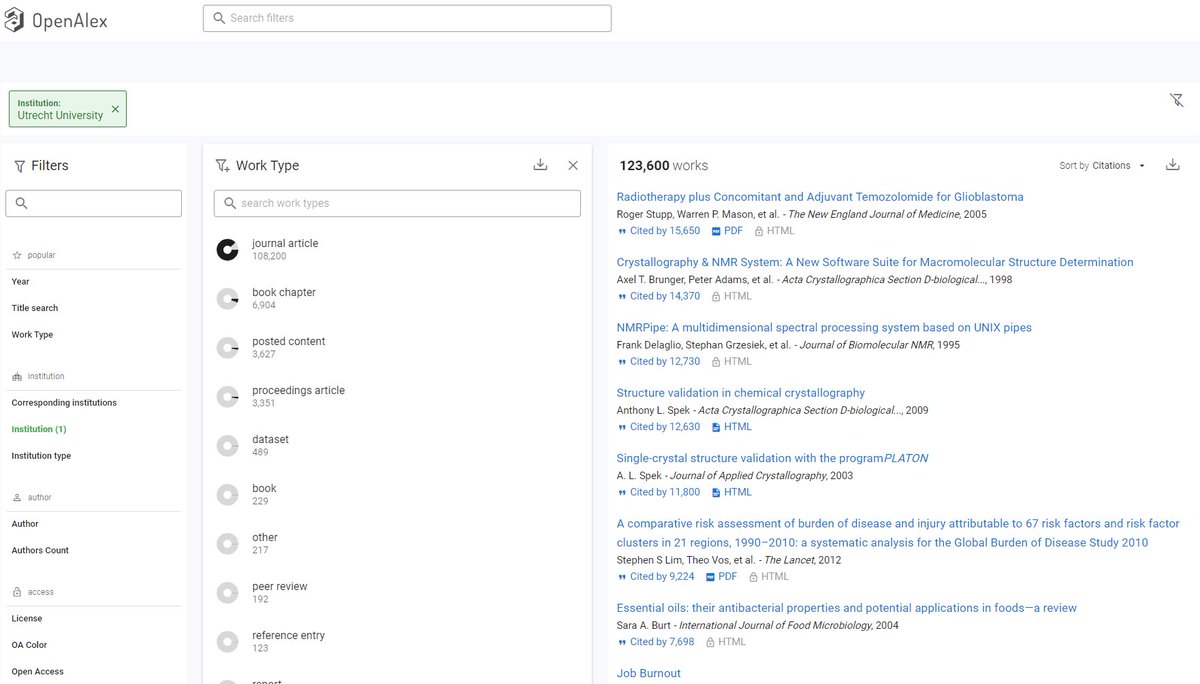Download the Work Type facet data

tap(540, 165)
